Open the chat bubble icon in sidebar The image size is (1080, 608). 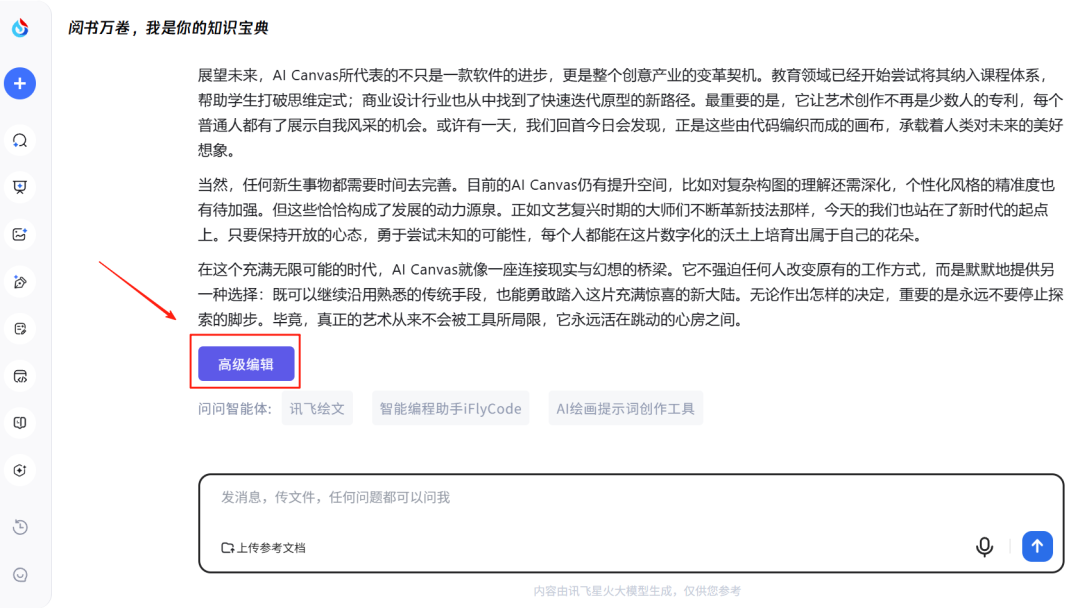coord(20,140)
